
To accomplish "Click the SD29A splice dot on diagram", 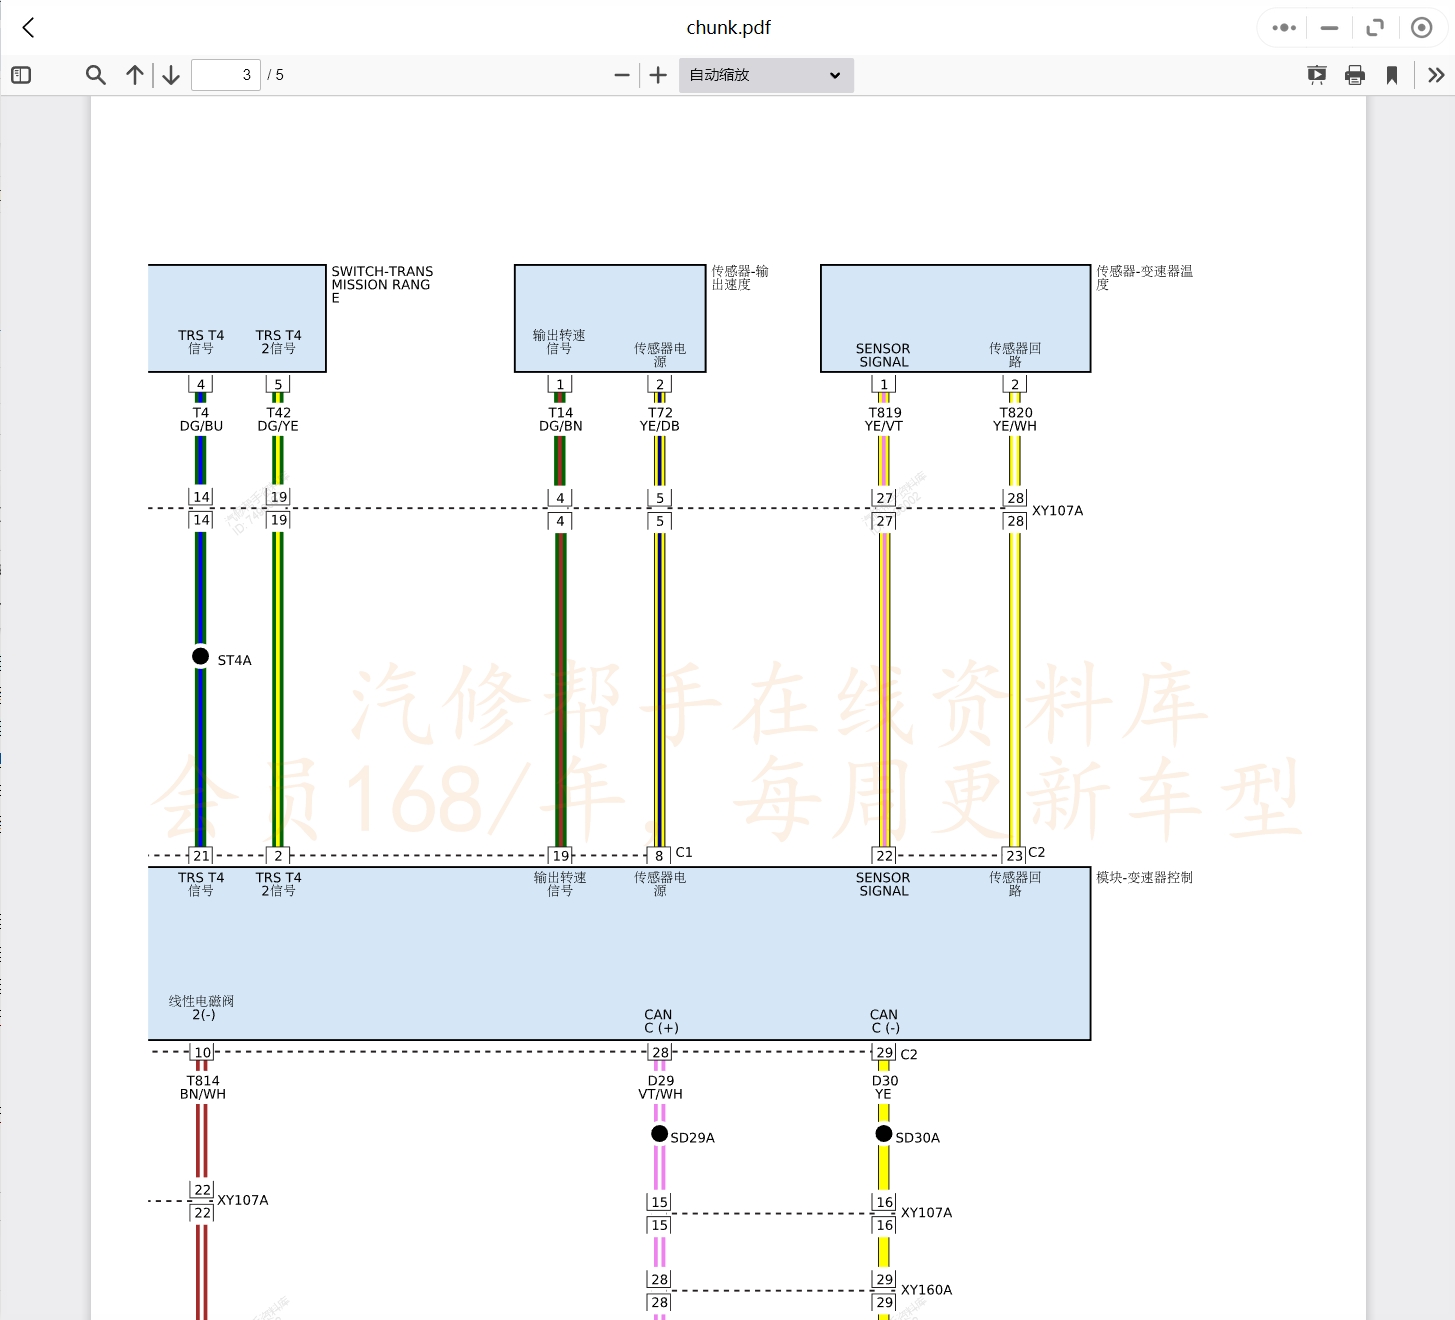I will 659,1133.
